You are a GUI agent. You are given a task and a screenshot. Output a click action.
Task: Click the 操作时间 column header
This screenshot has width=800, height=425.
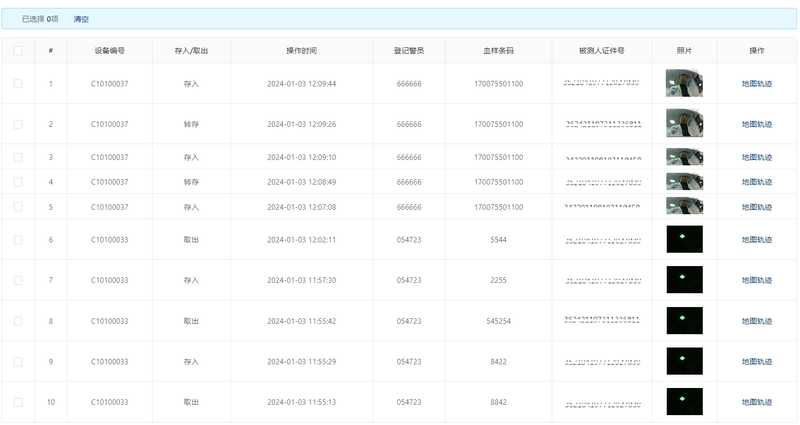coord(302,51)
